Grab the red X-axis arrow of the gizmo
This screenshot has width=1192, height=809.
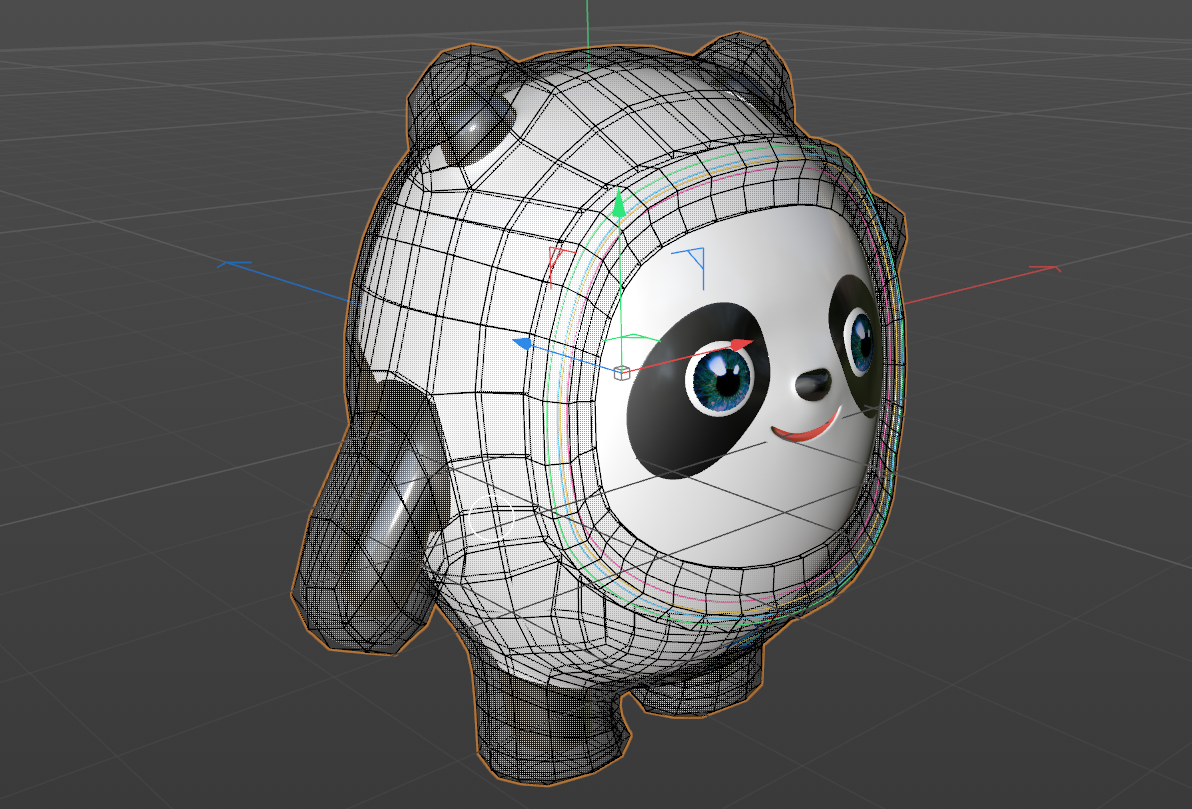[x=742, y=344]
